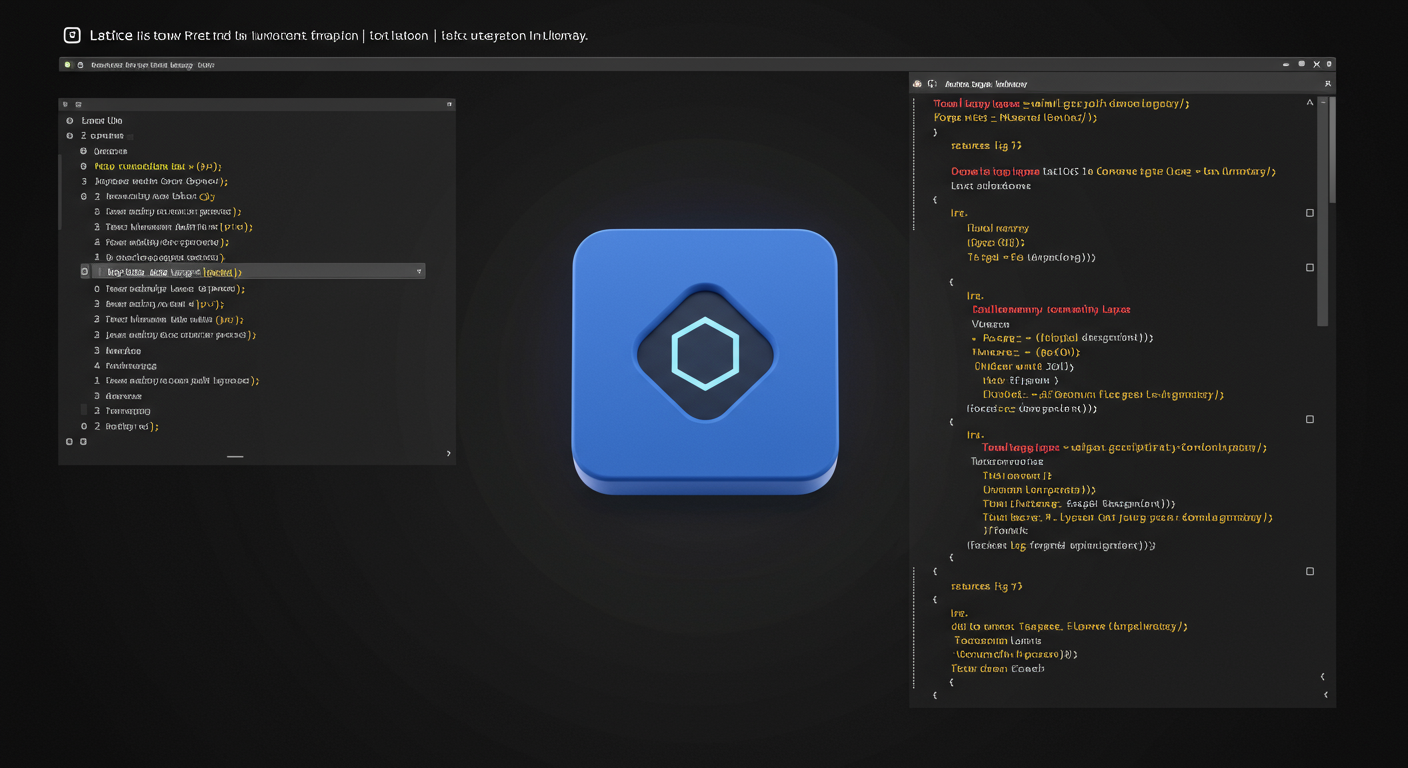Select the highlighted row in the left tree

(258, 272)
